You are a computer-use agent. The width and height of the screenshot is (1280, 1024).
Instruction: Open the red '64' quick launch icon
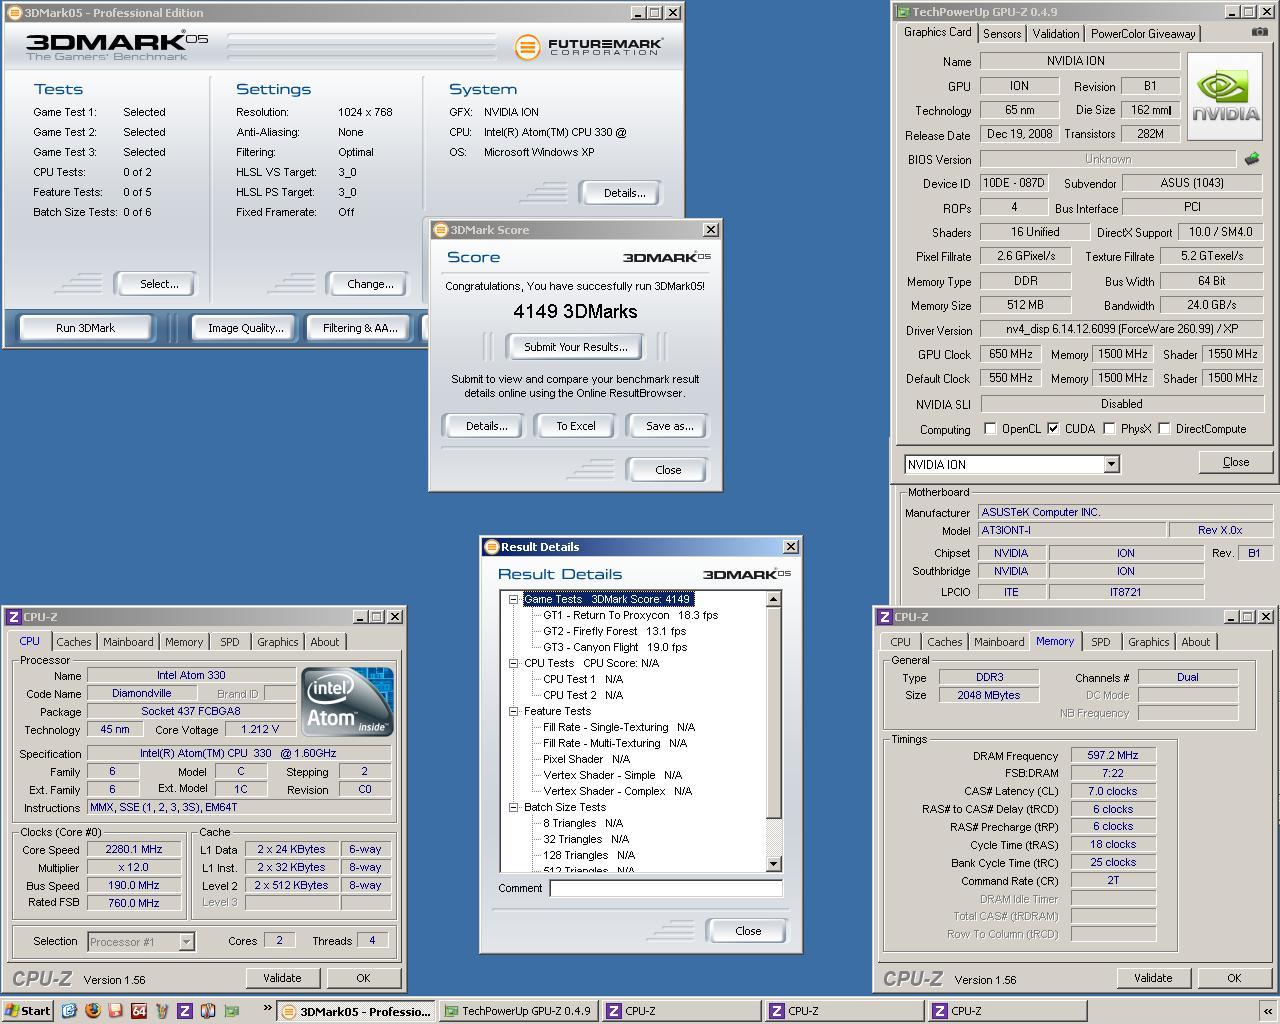coord(139,1010)
